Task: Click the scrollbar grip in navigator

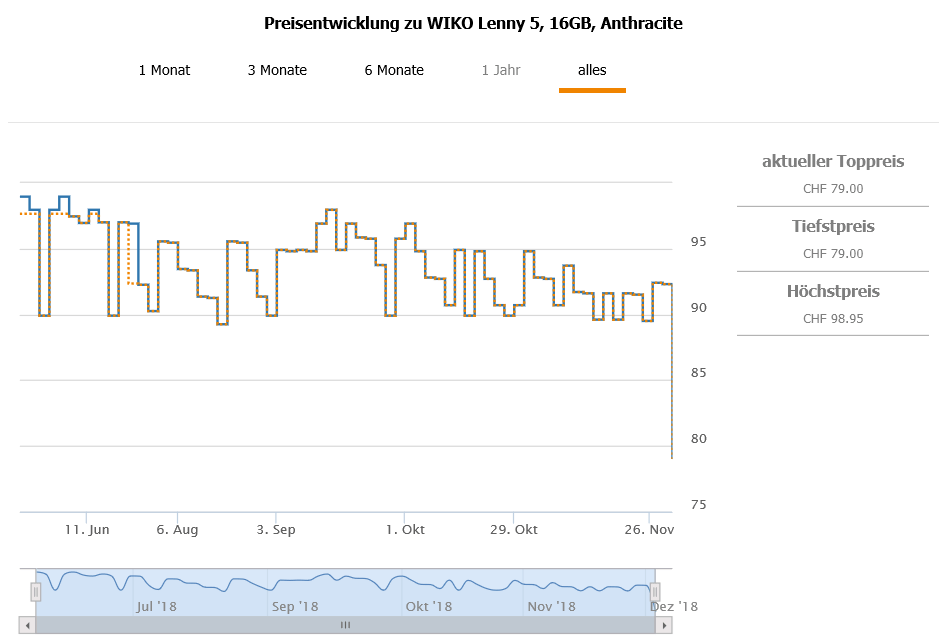Action: pos(345,625)
